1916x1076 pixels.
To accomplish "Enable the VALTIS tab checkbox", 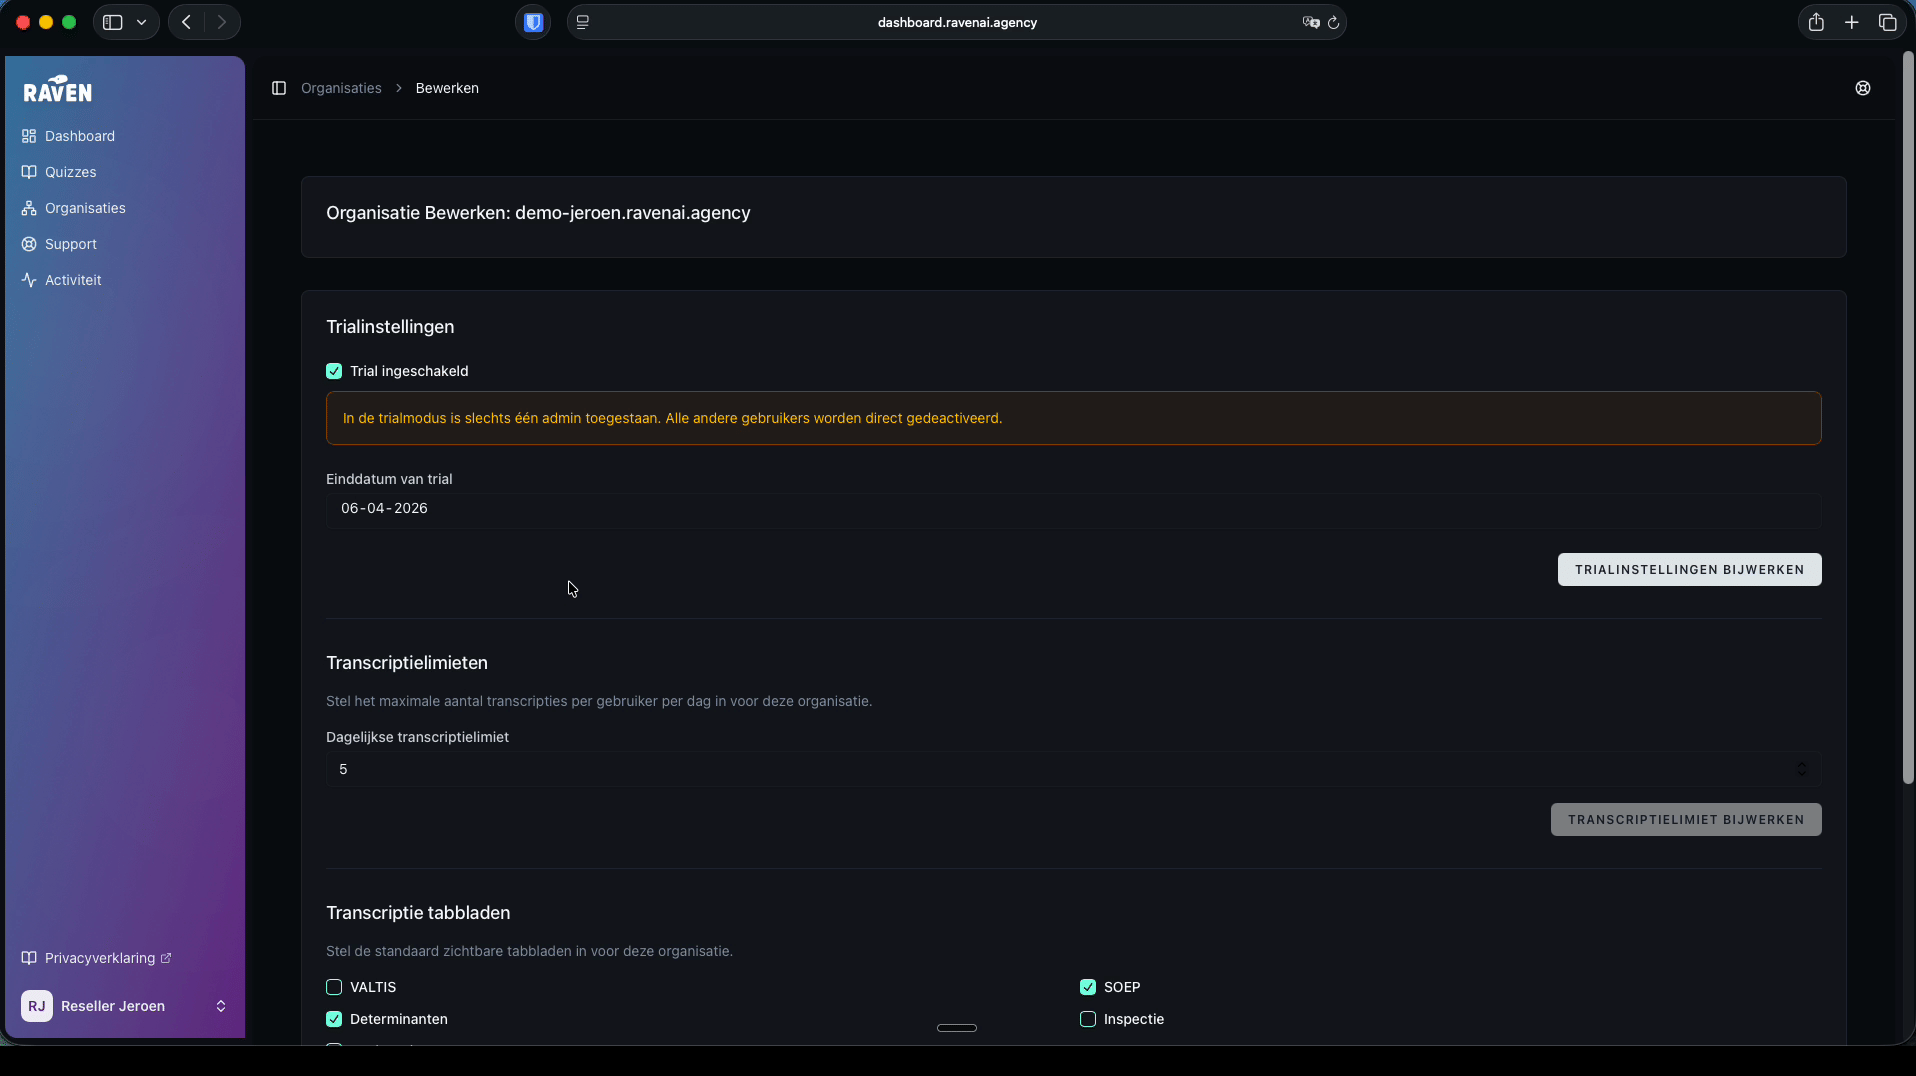I will click(334, 987).
